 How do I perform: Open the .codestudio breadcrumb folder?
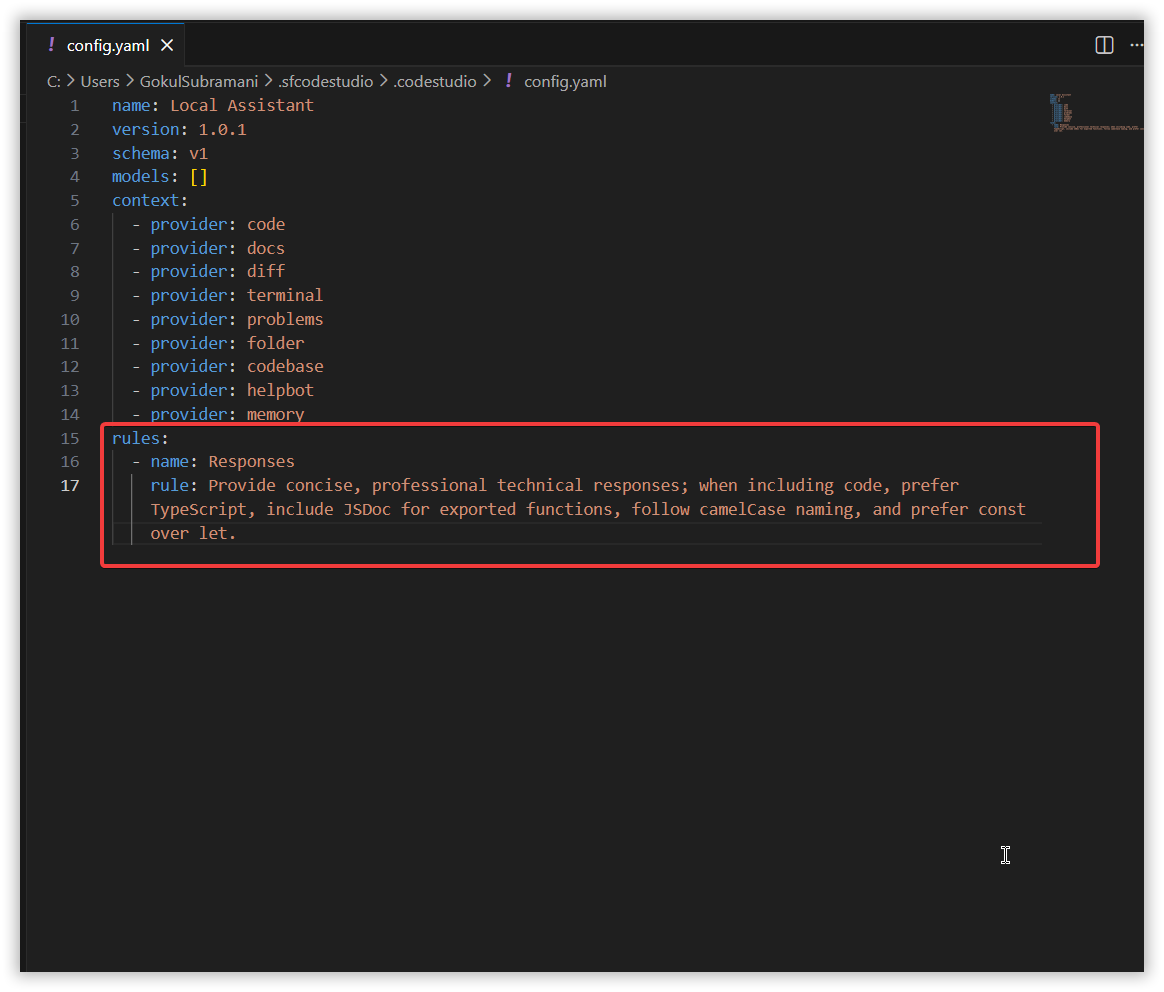(x=435, y=82)
